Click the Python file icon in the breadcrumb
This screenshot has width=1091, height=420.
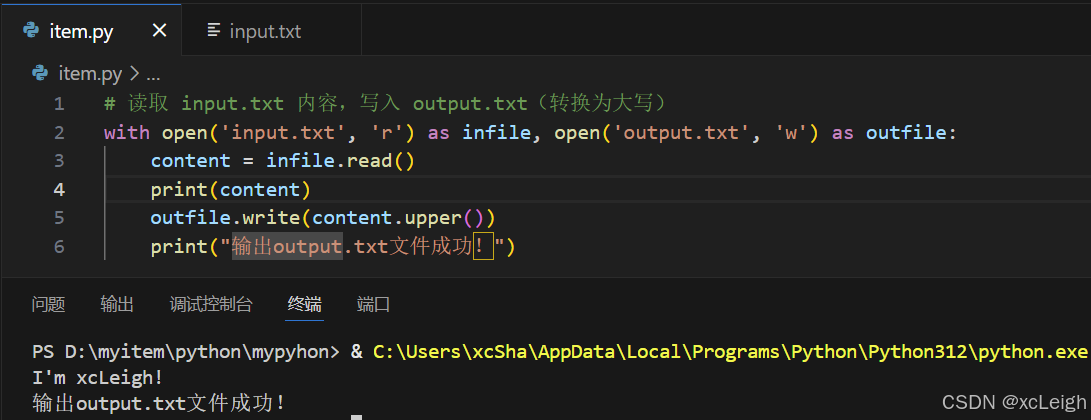point(40,73)
